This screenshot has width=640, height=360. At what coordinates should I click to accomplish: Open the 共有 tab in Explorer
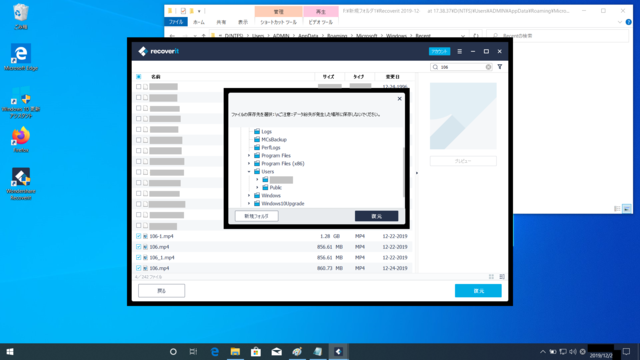(x=221, y=22)
